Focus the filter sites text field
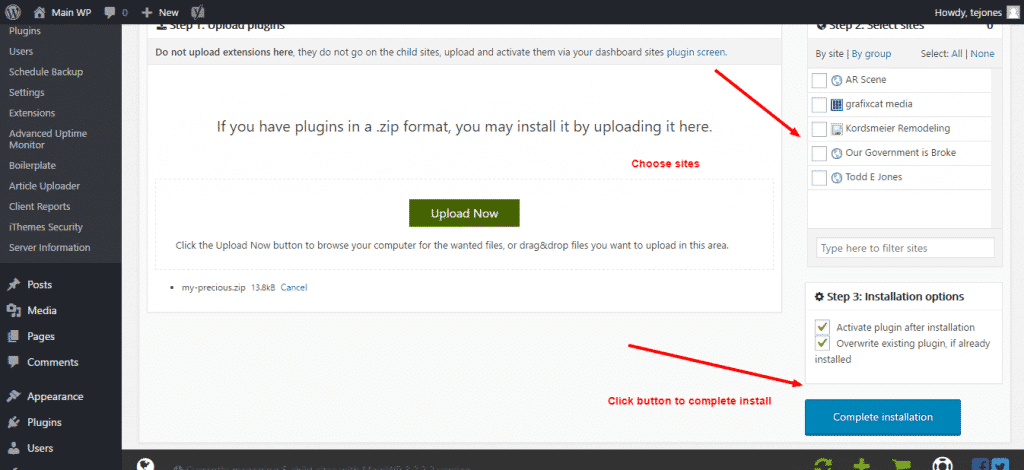Image resolution: width=1024 pixels, height=470 pixels. pyautogui.click(x=905, y=248)
